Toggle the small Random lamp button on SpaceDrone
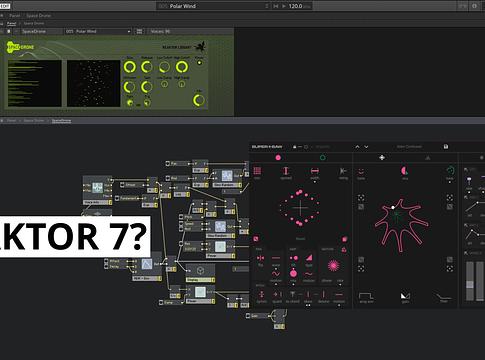Viewport: 485px width, 360px height. point(199,62)
